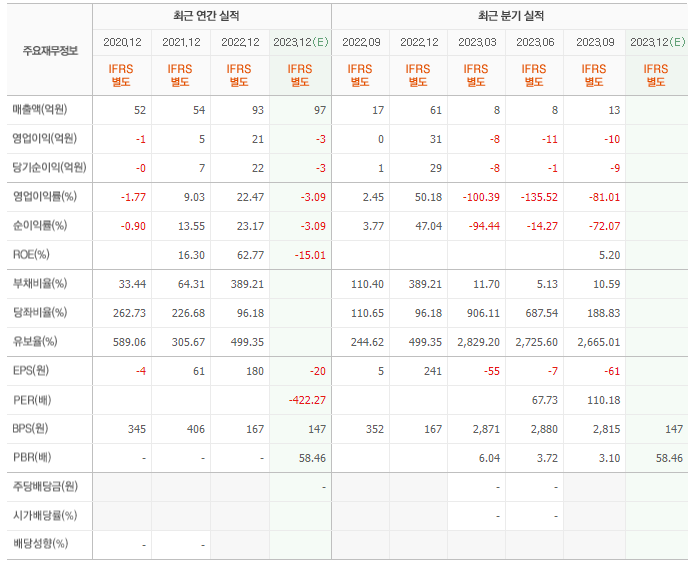The height and width of the screenshot is (562, 694).
Task: Click the operating margin value 22.47
Action: tap(250, 197)
